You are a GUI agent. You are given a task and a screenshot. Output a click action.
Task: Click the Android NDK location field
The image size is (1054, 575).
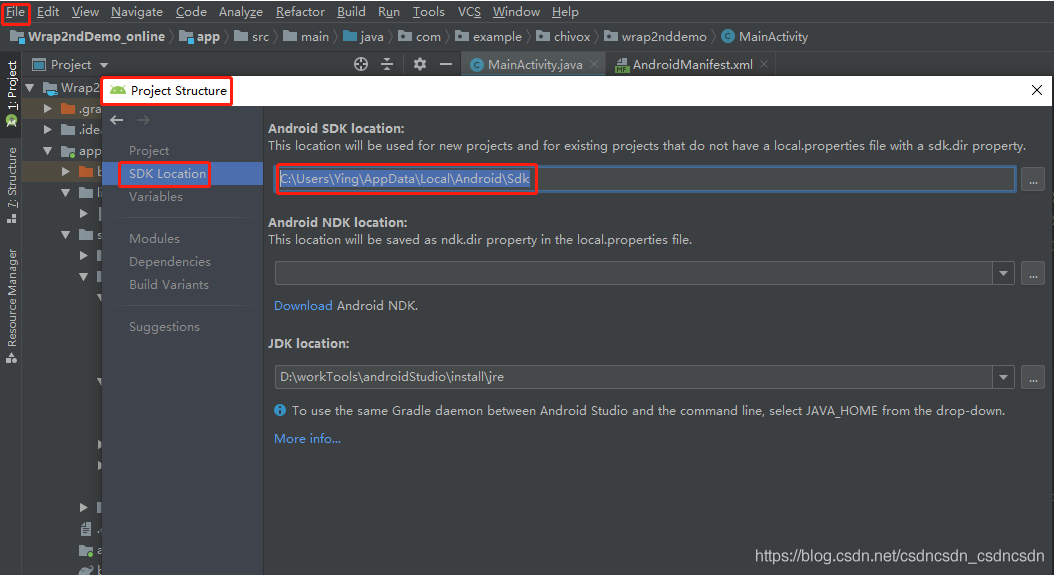pos(633,273)
